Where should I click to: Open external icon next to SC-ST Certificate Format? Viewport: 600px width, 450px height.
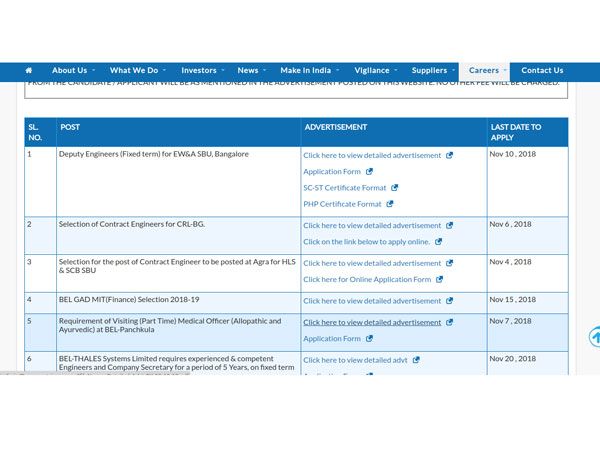click(x=395, y=188)
